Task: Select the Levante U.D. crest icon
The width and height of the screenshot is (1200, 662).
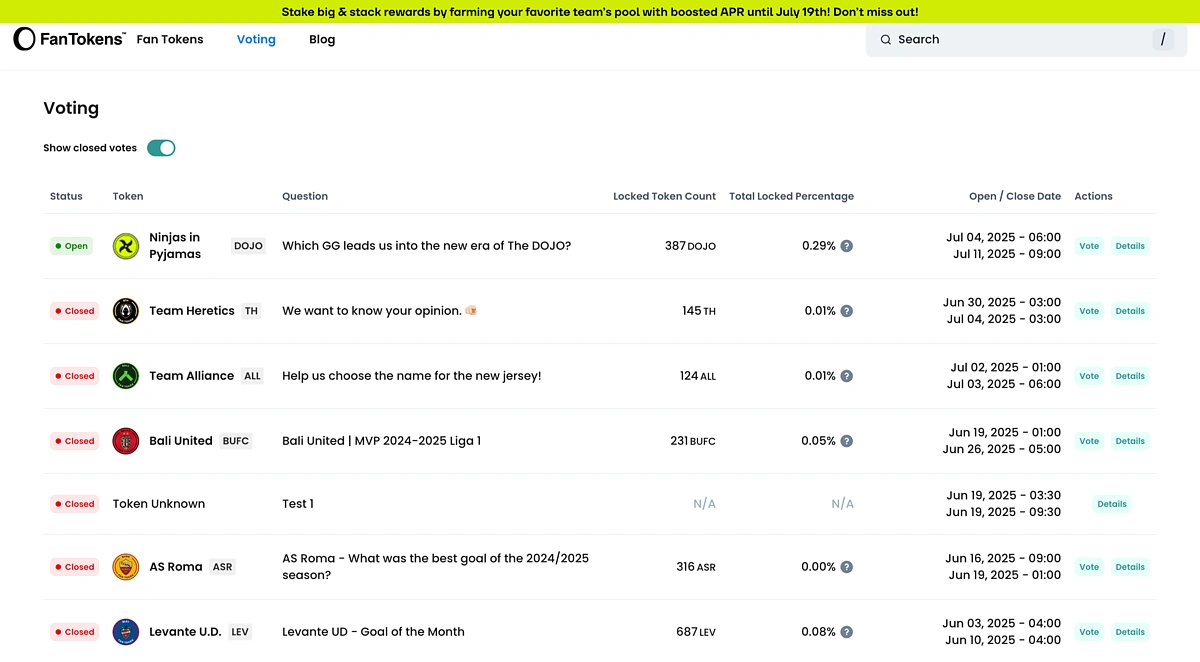Action: (x=125, y=631)
